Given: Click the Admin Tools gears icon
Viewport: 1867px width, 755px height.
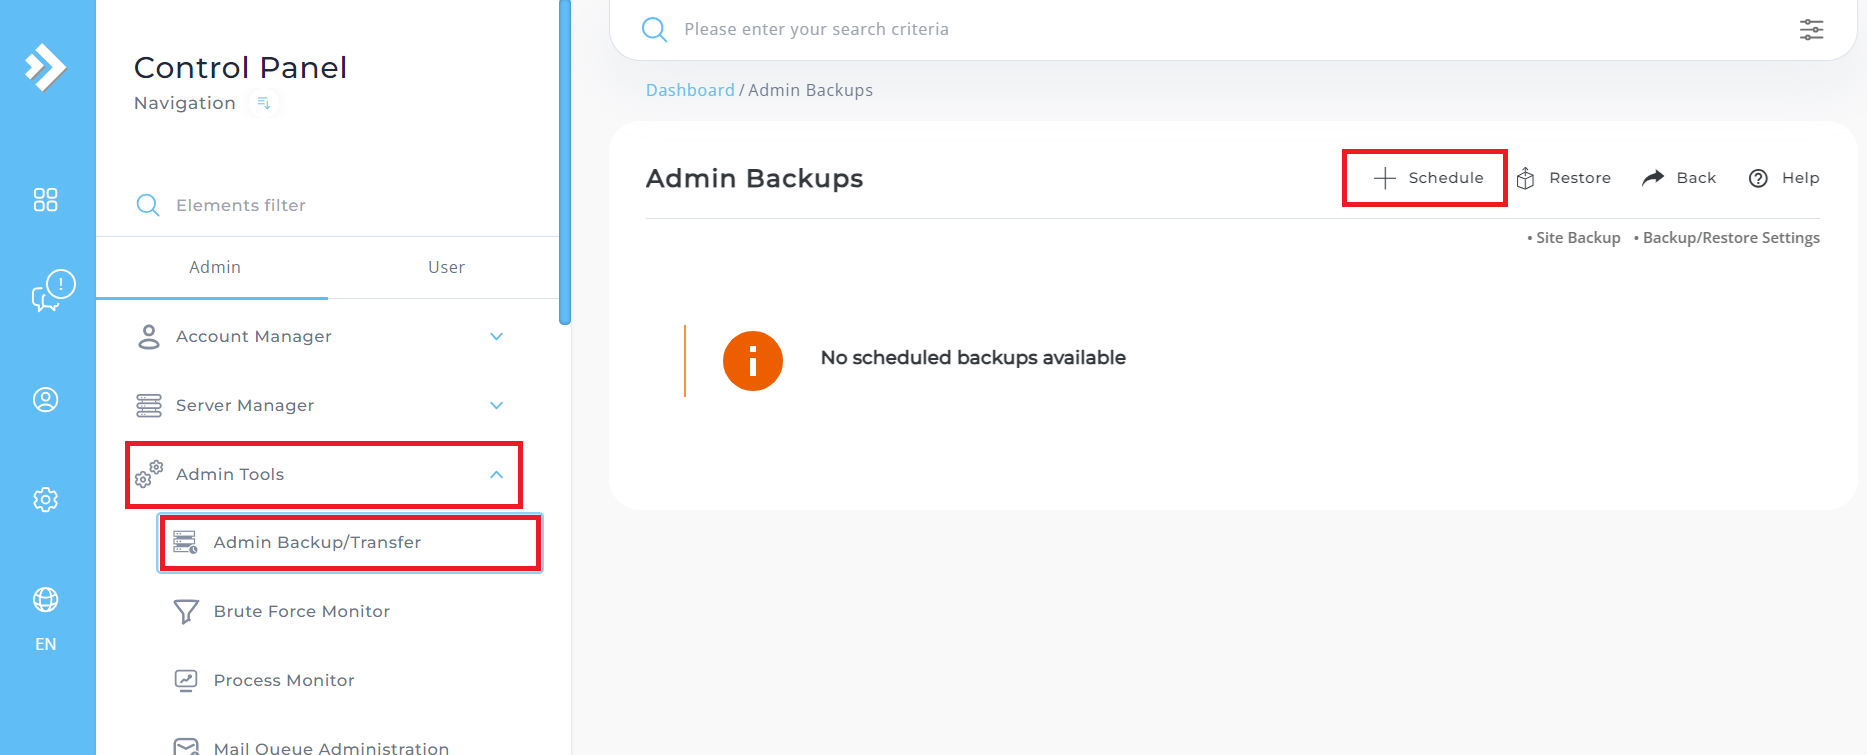Looking at the screenshot, I should [x=148, y=475].
